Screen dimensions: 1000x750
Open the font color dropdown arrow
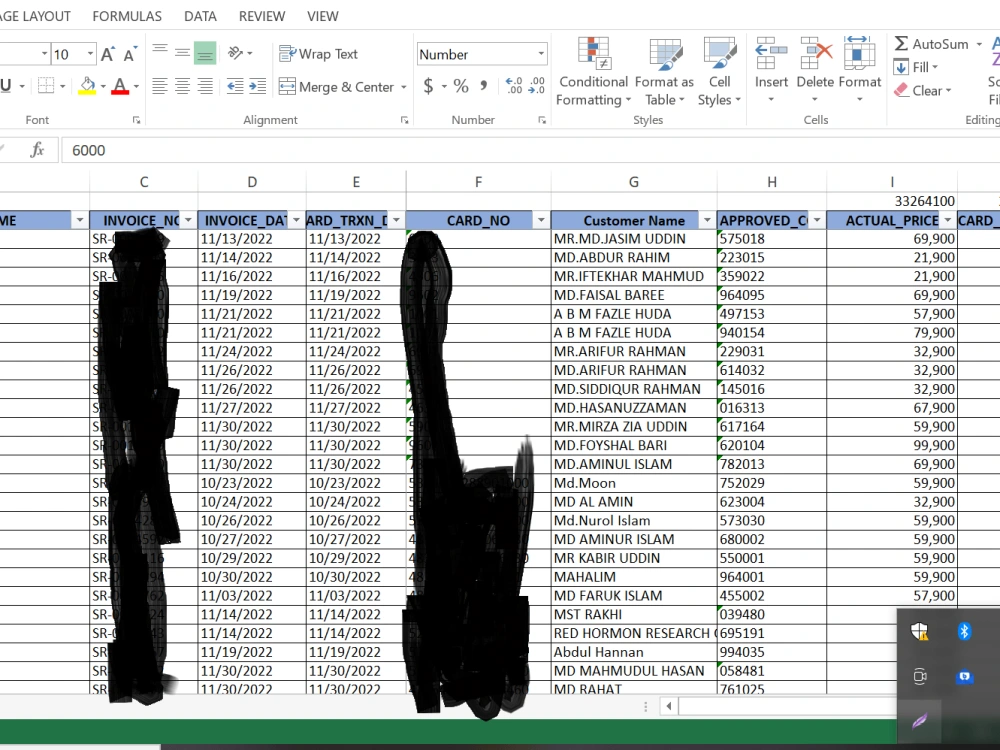pyautogui.click(x=136, y=86)
